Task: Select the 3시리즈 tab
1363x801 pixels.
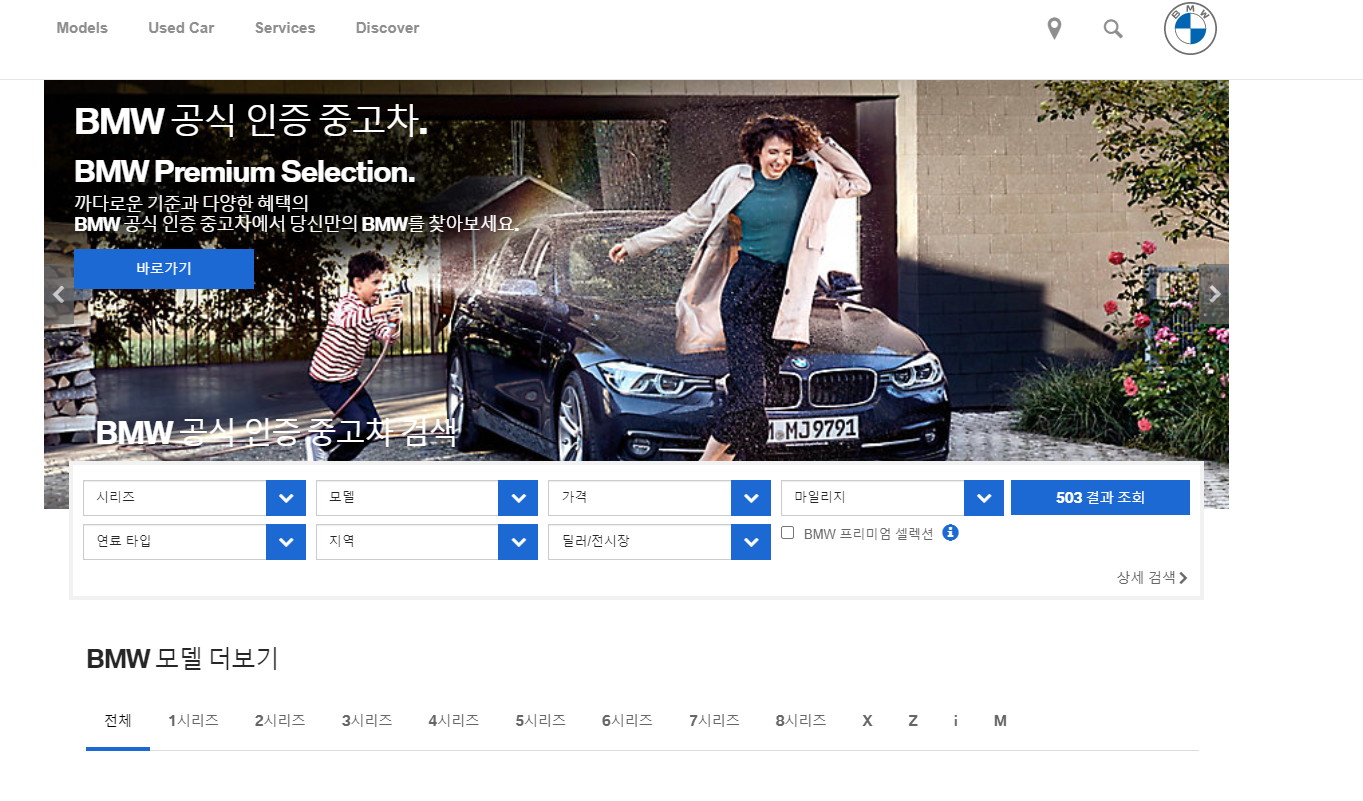Action: pos(367,721)
